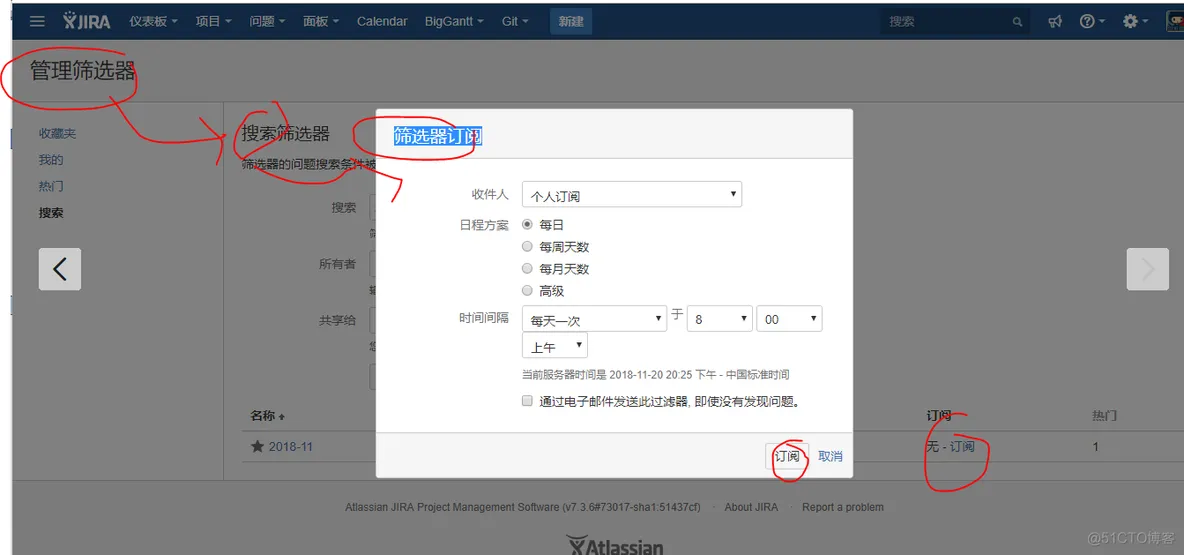The height and width of the screenshot is (555, 1184).
Task: Click the search magnifier icon
Action: tap(1017, 22)
